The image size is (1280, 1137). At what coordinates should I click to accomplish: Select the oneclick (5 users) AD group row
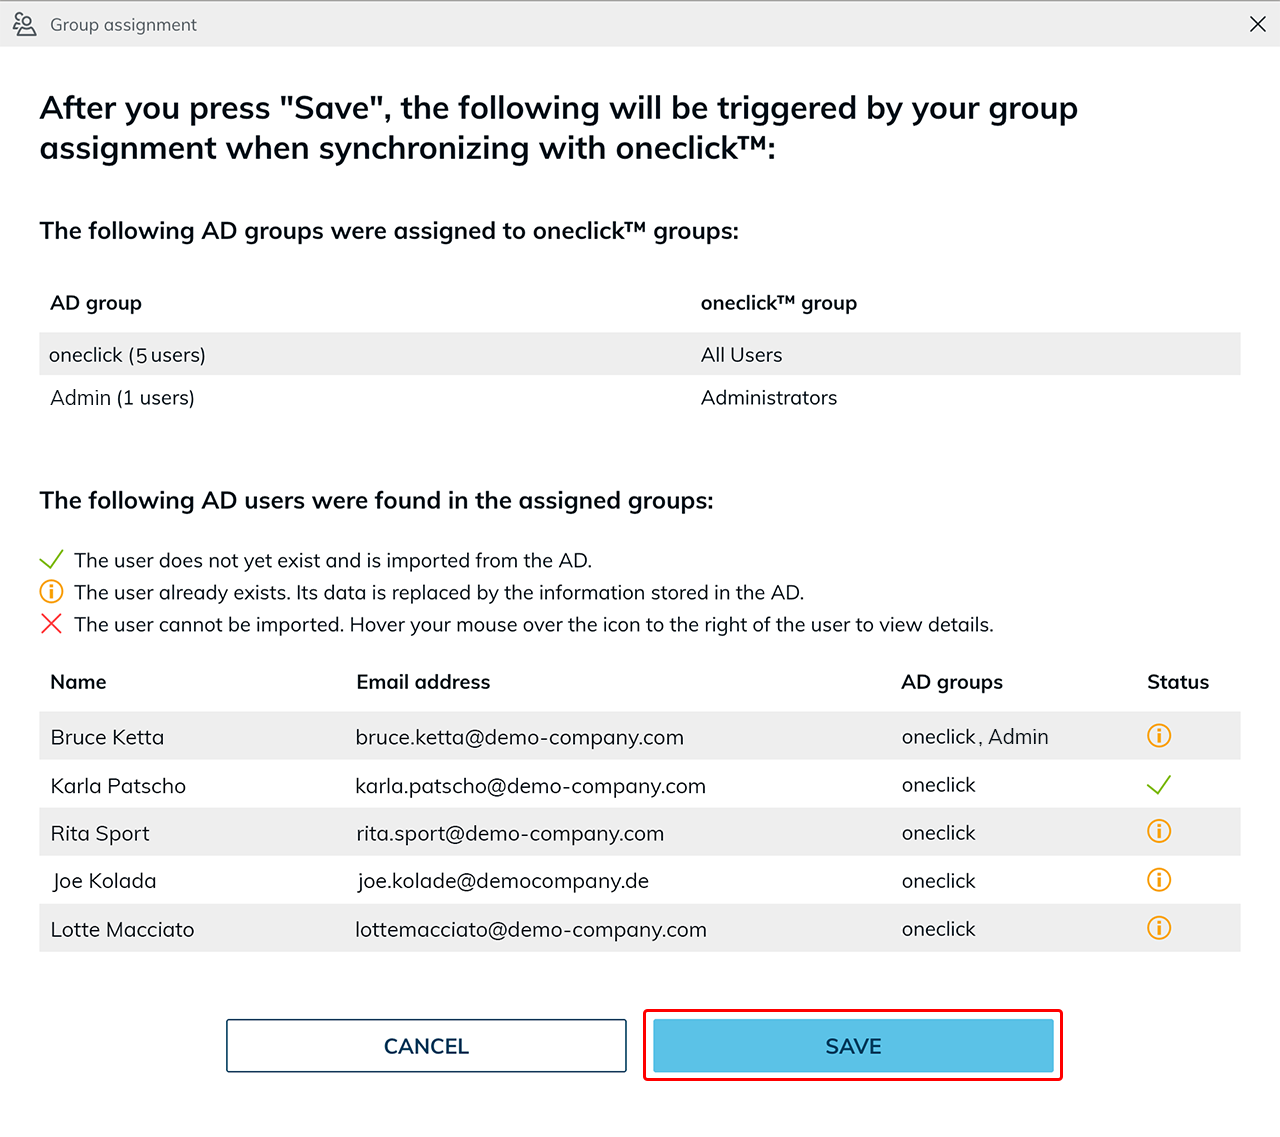click(128, 355)
